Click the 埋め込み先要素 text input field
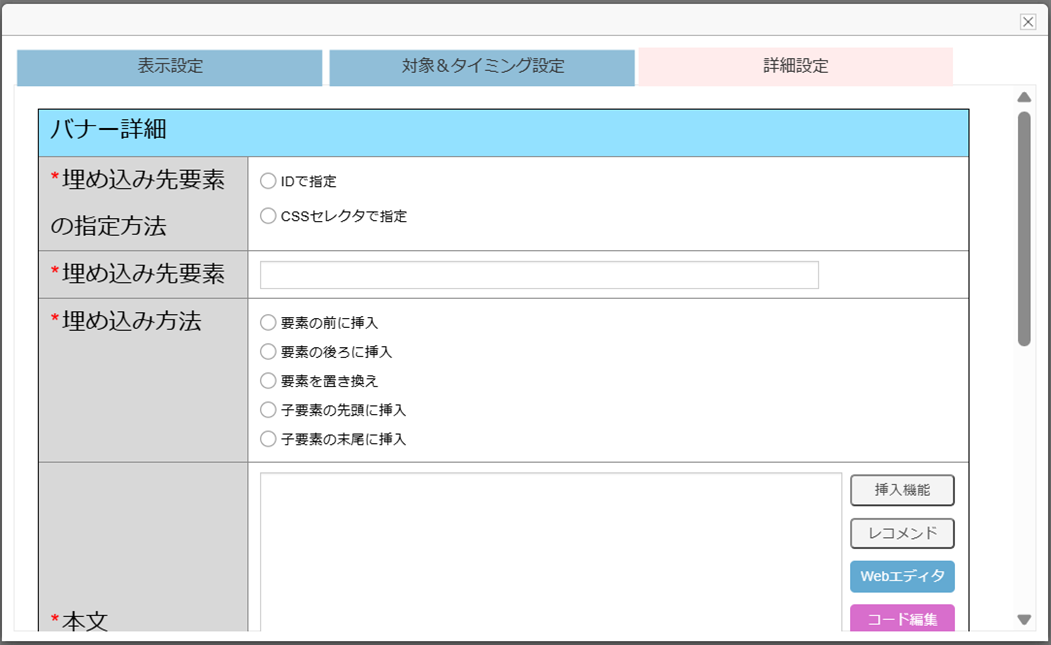The image size is (1051, 645). click(x=539, y=275)
